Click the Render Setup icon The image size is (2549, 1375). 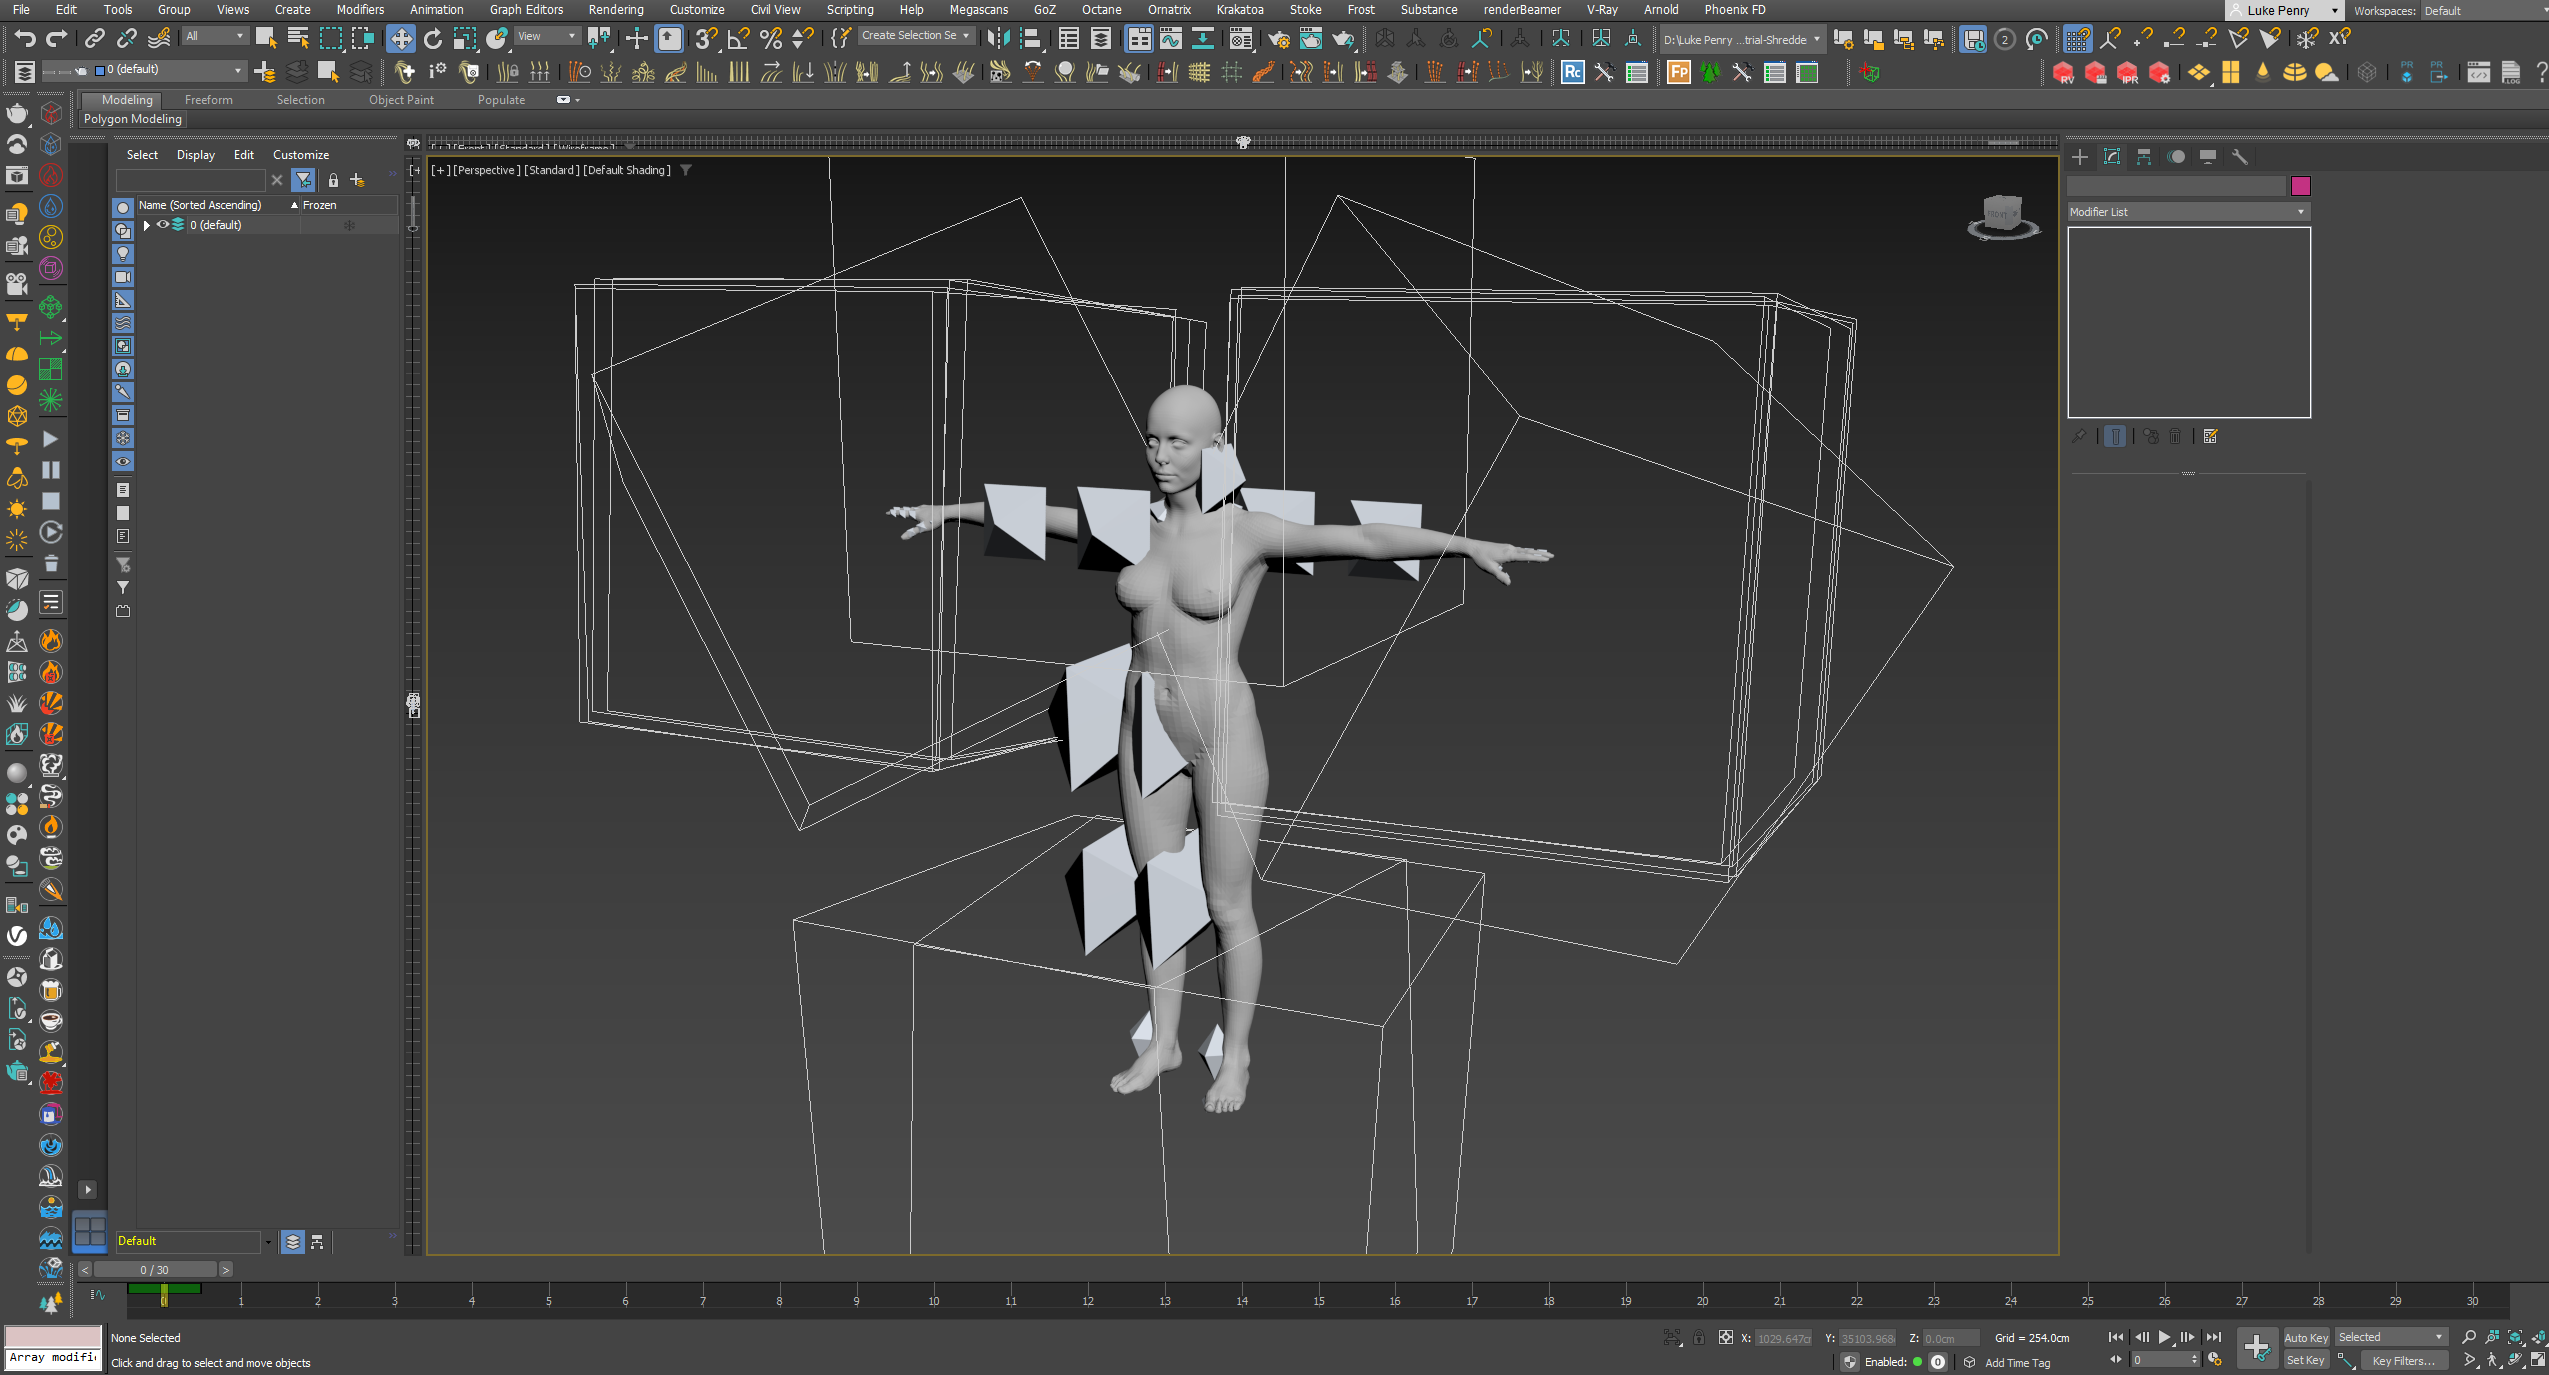tap(1280, 39)
